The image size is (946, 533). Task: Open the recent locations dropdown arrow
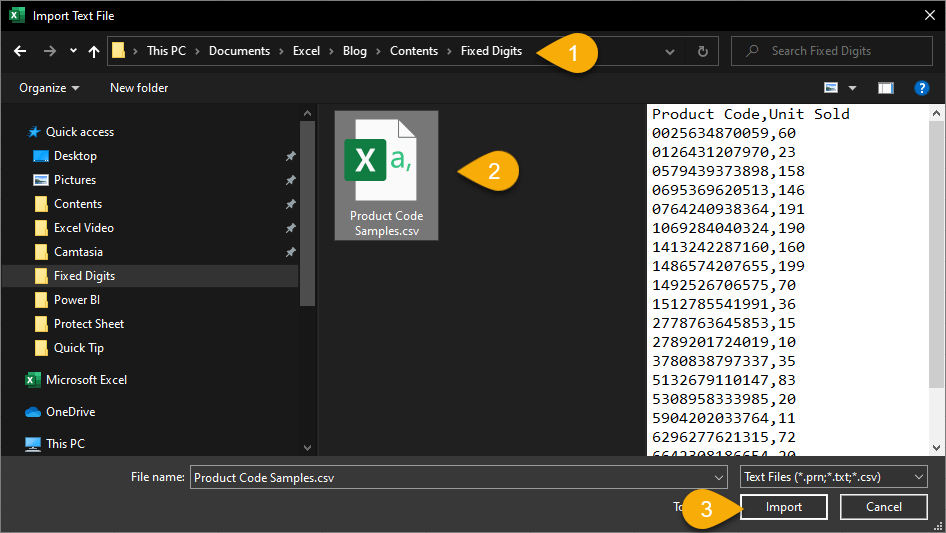click(73, 51)
